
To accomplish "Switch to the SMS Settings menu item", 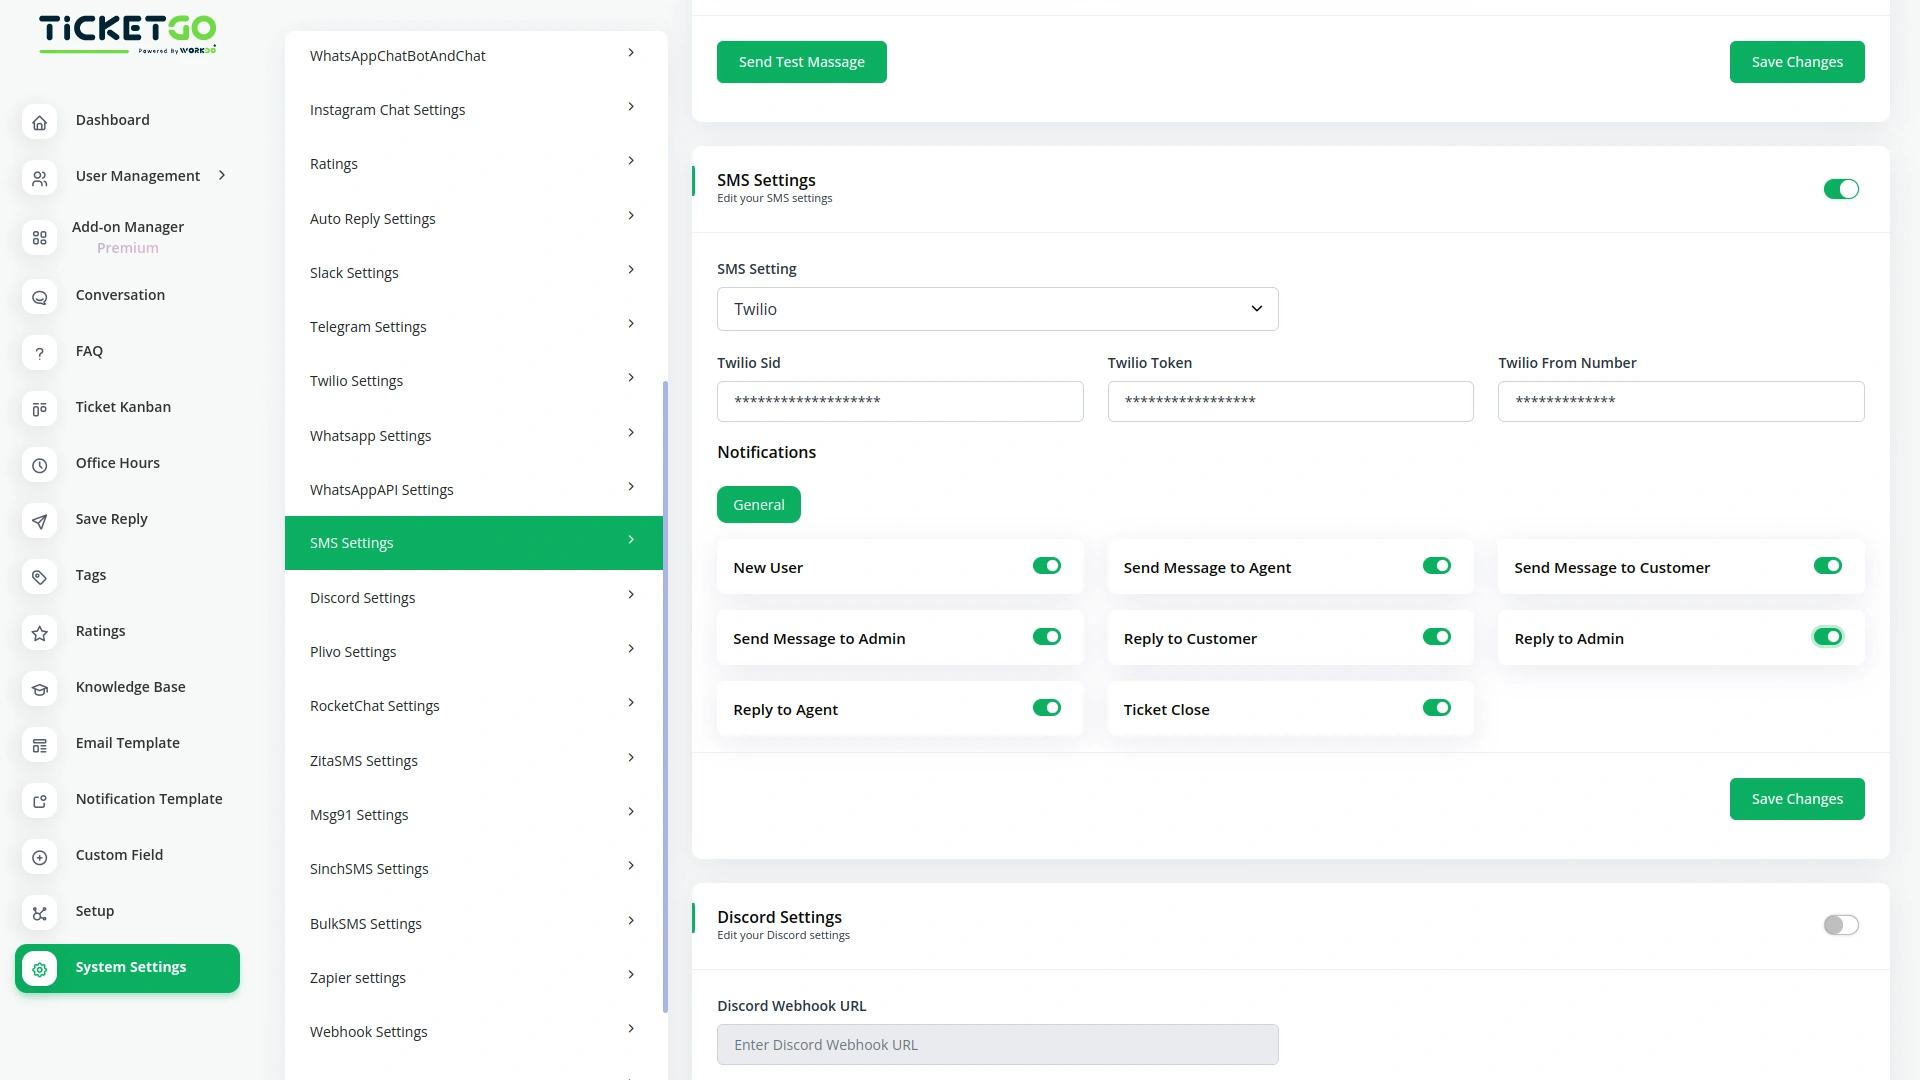I will click(x=473, y=542).
